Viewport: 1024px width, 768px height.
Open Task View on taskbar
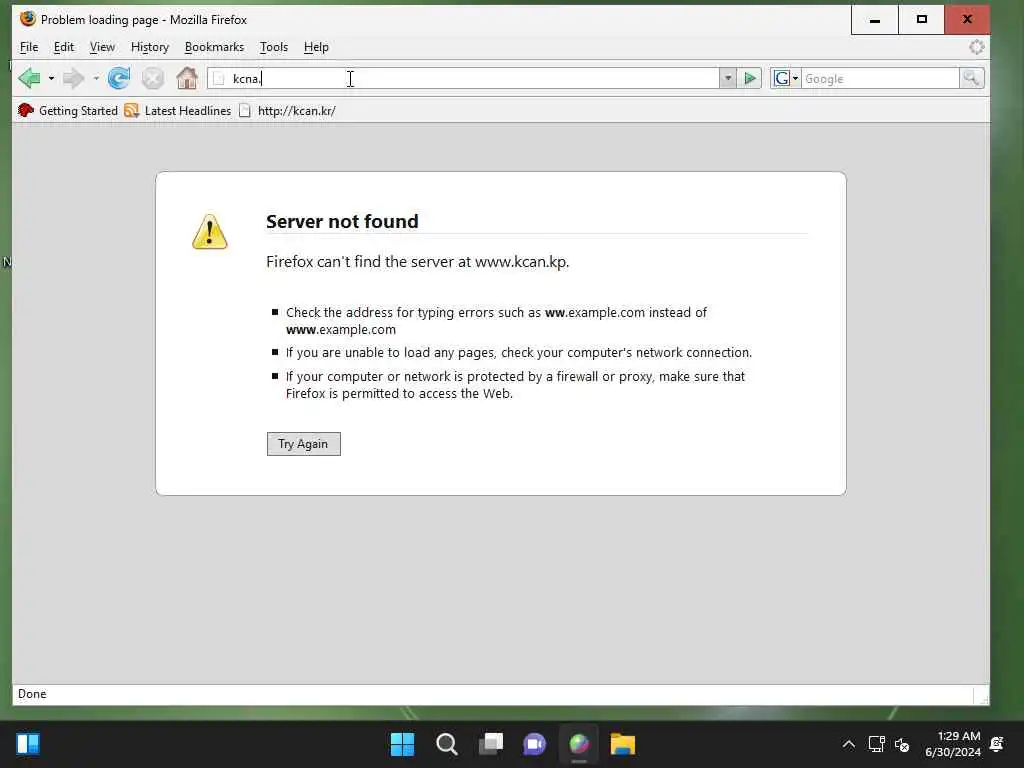491,744
